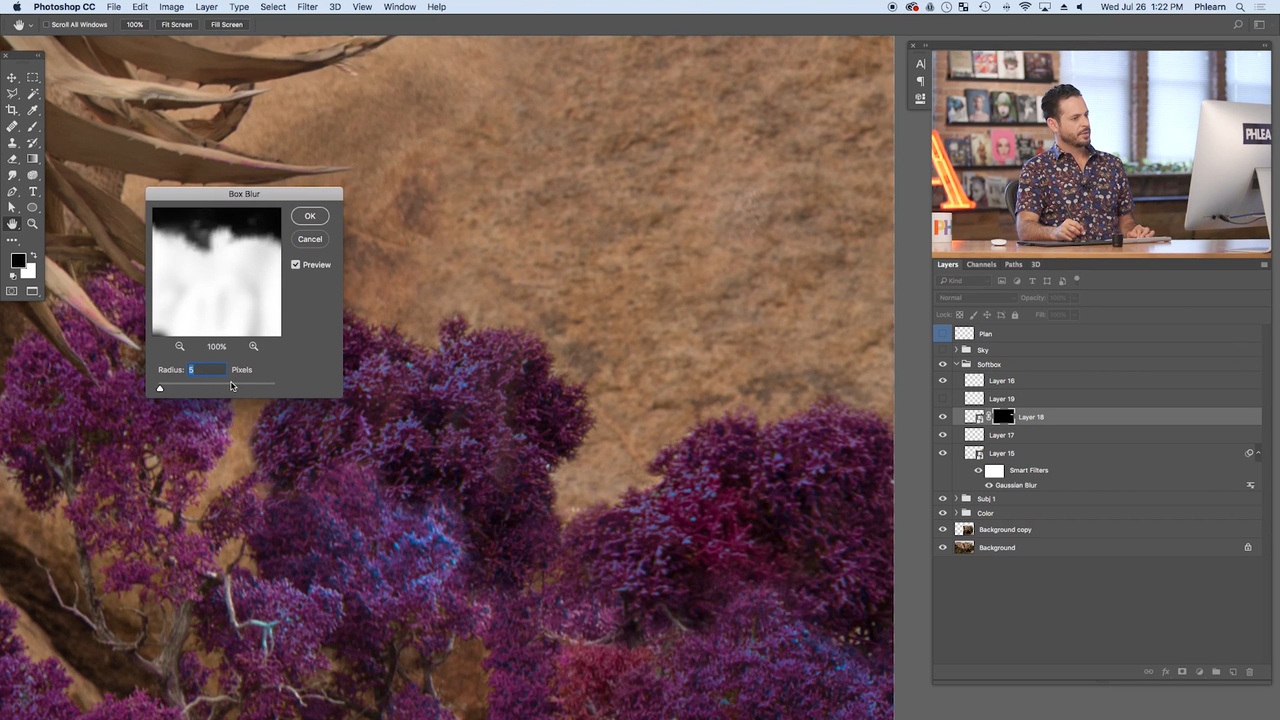1280x720 pixels.
Task: Expand the Color layer group
Action: click(956, 513)
